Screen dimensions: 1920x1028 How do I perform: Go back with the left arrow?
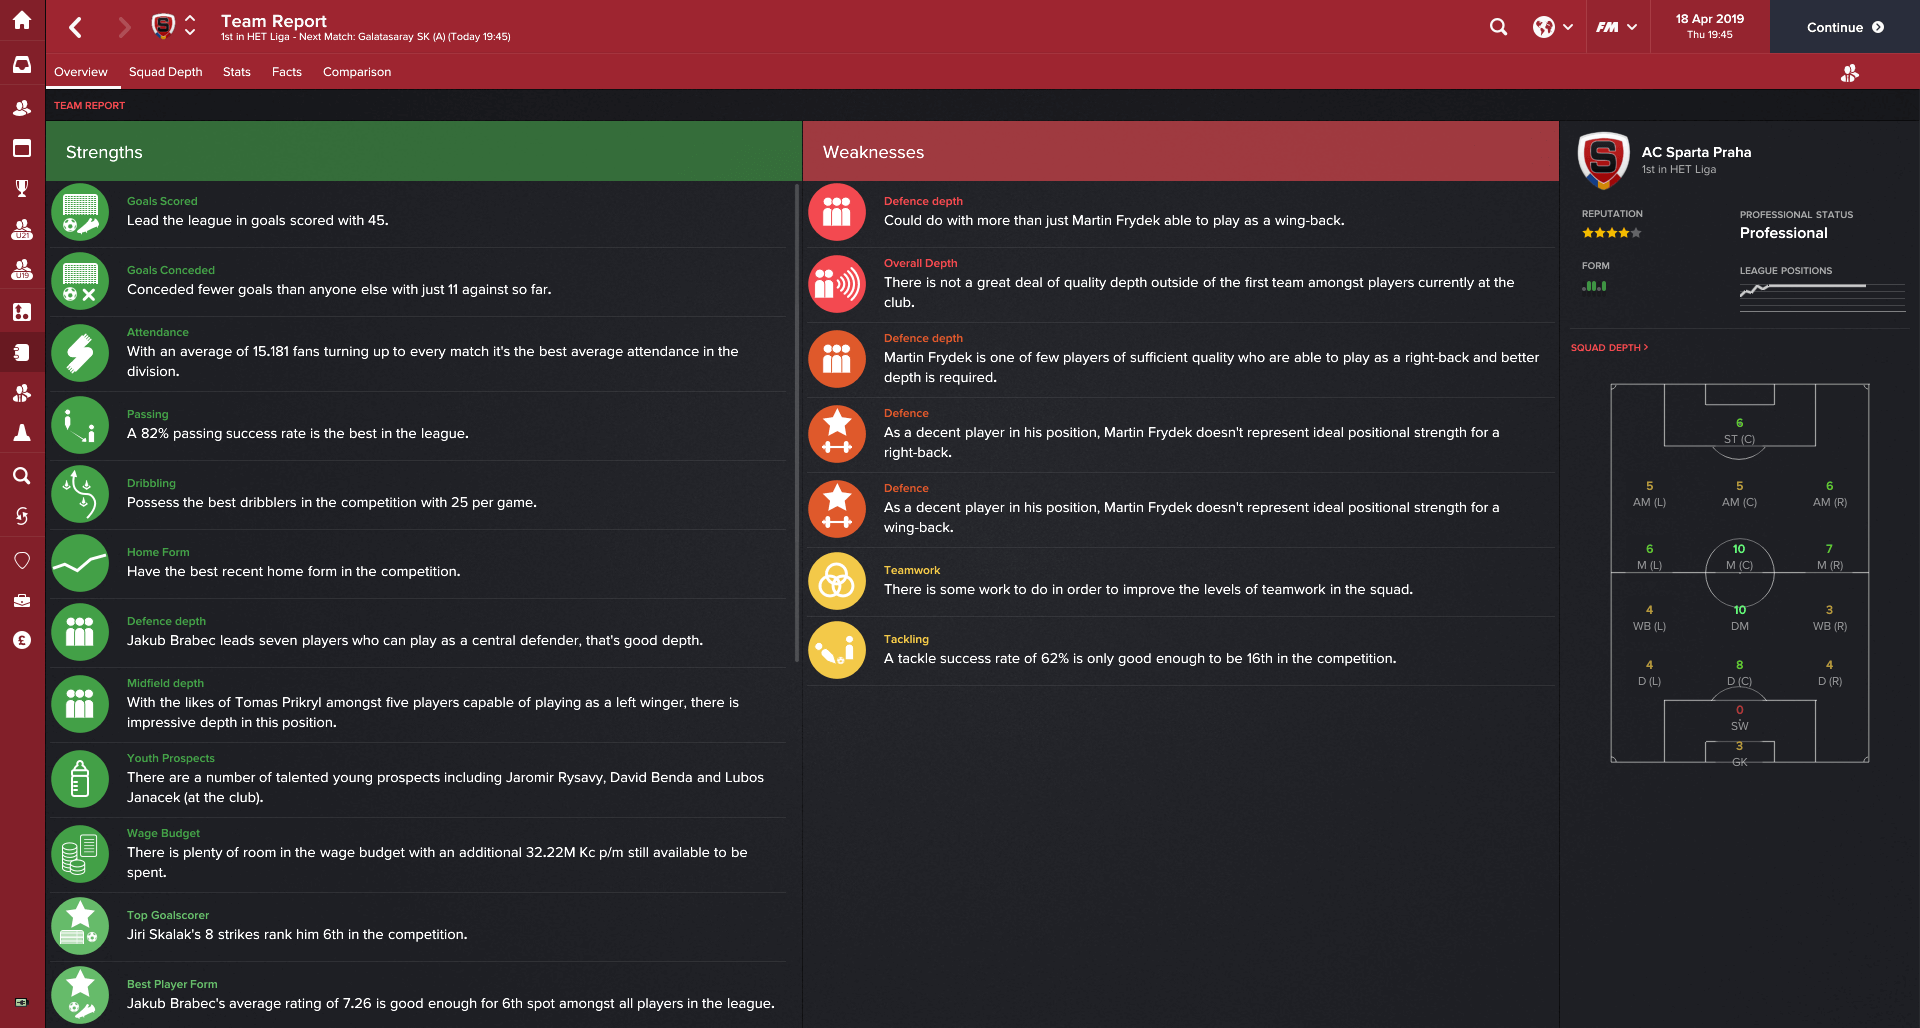(76, 27)
